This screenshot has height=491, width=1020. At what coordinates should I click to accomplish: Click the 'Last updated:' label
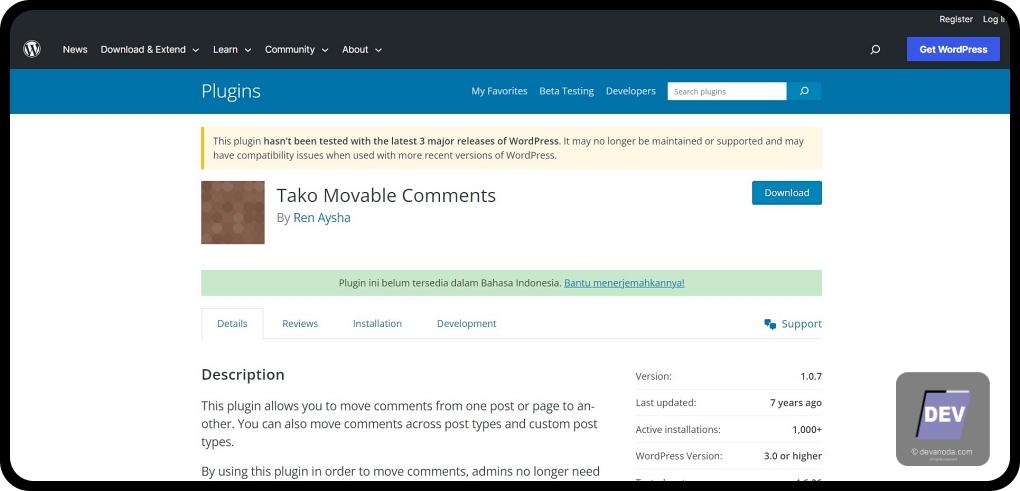[665, 403]
